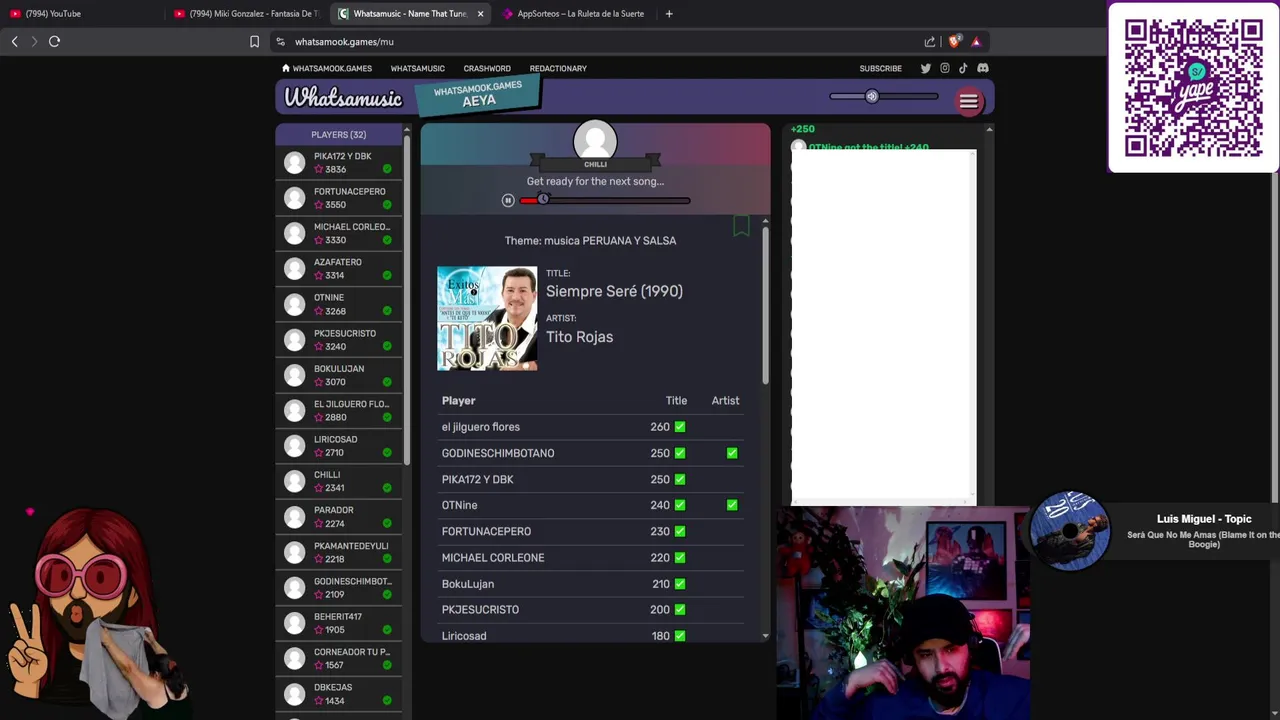Image resolution: width=1280 pixels, height=720 pixels.
Task: Click GODINESCHIMBOTANO's artist checkmark
Action: (732, 453)
